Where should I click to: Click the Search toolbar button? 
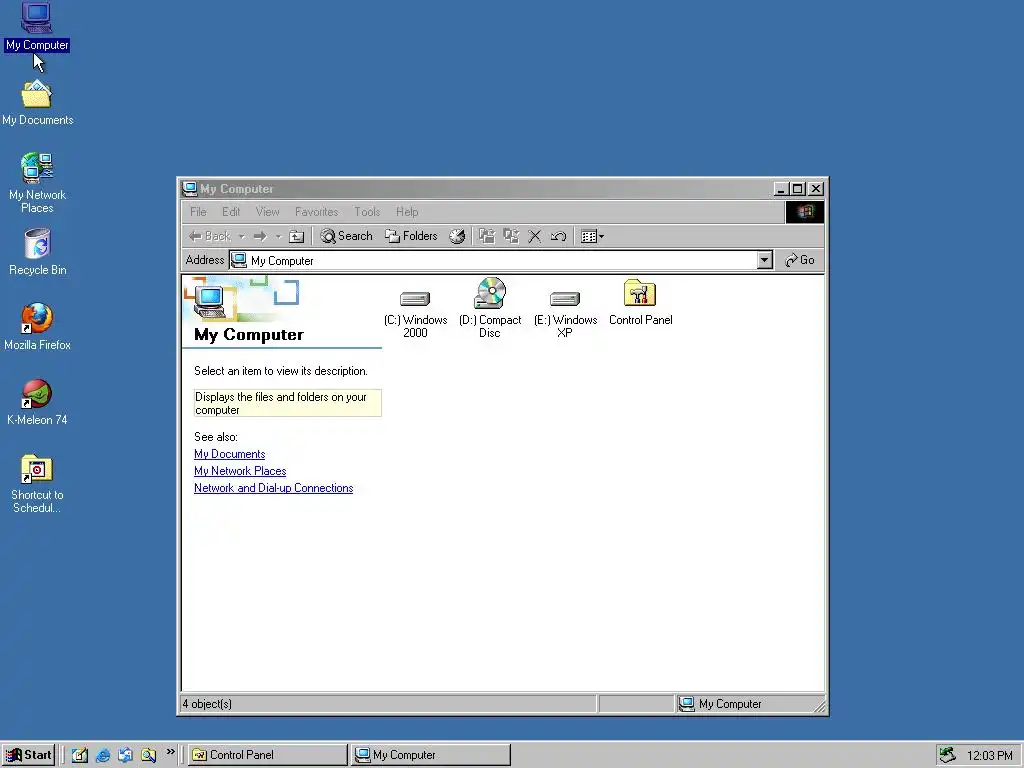click(347, 236)
